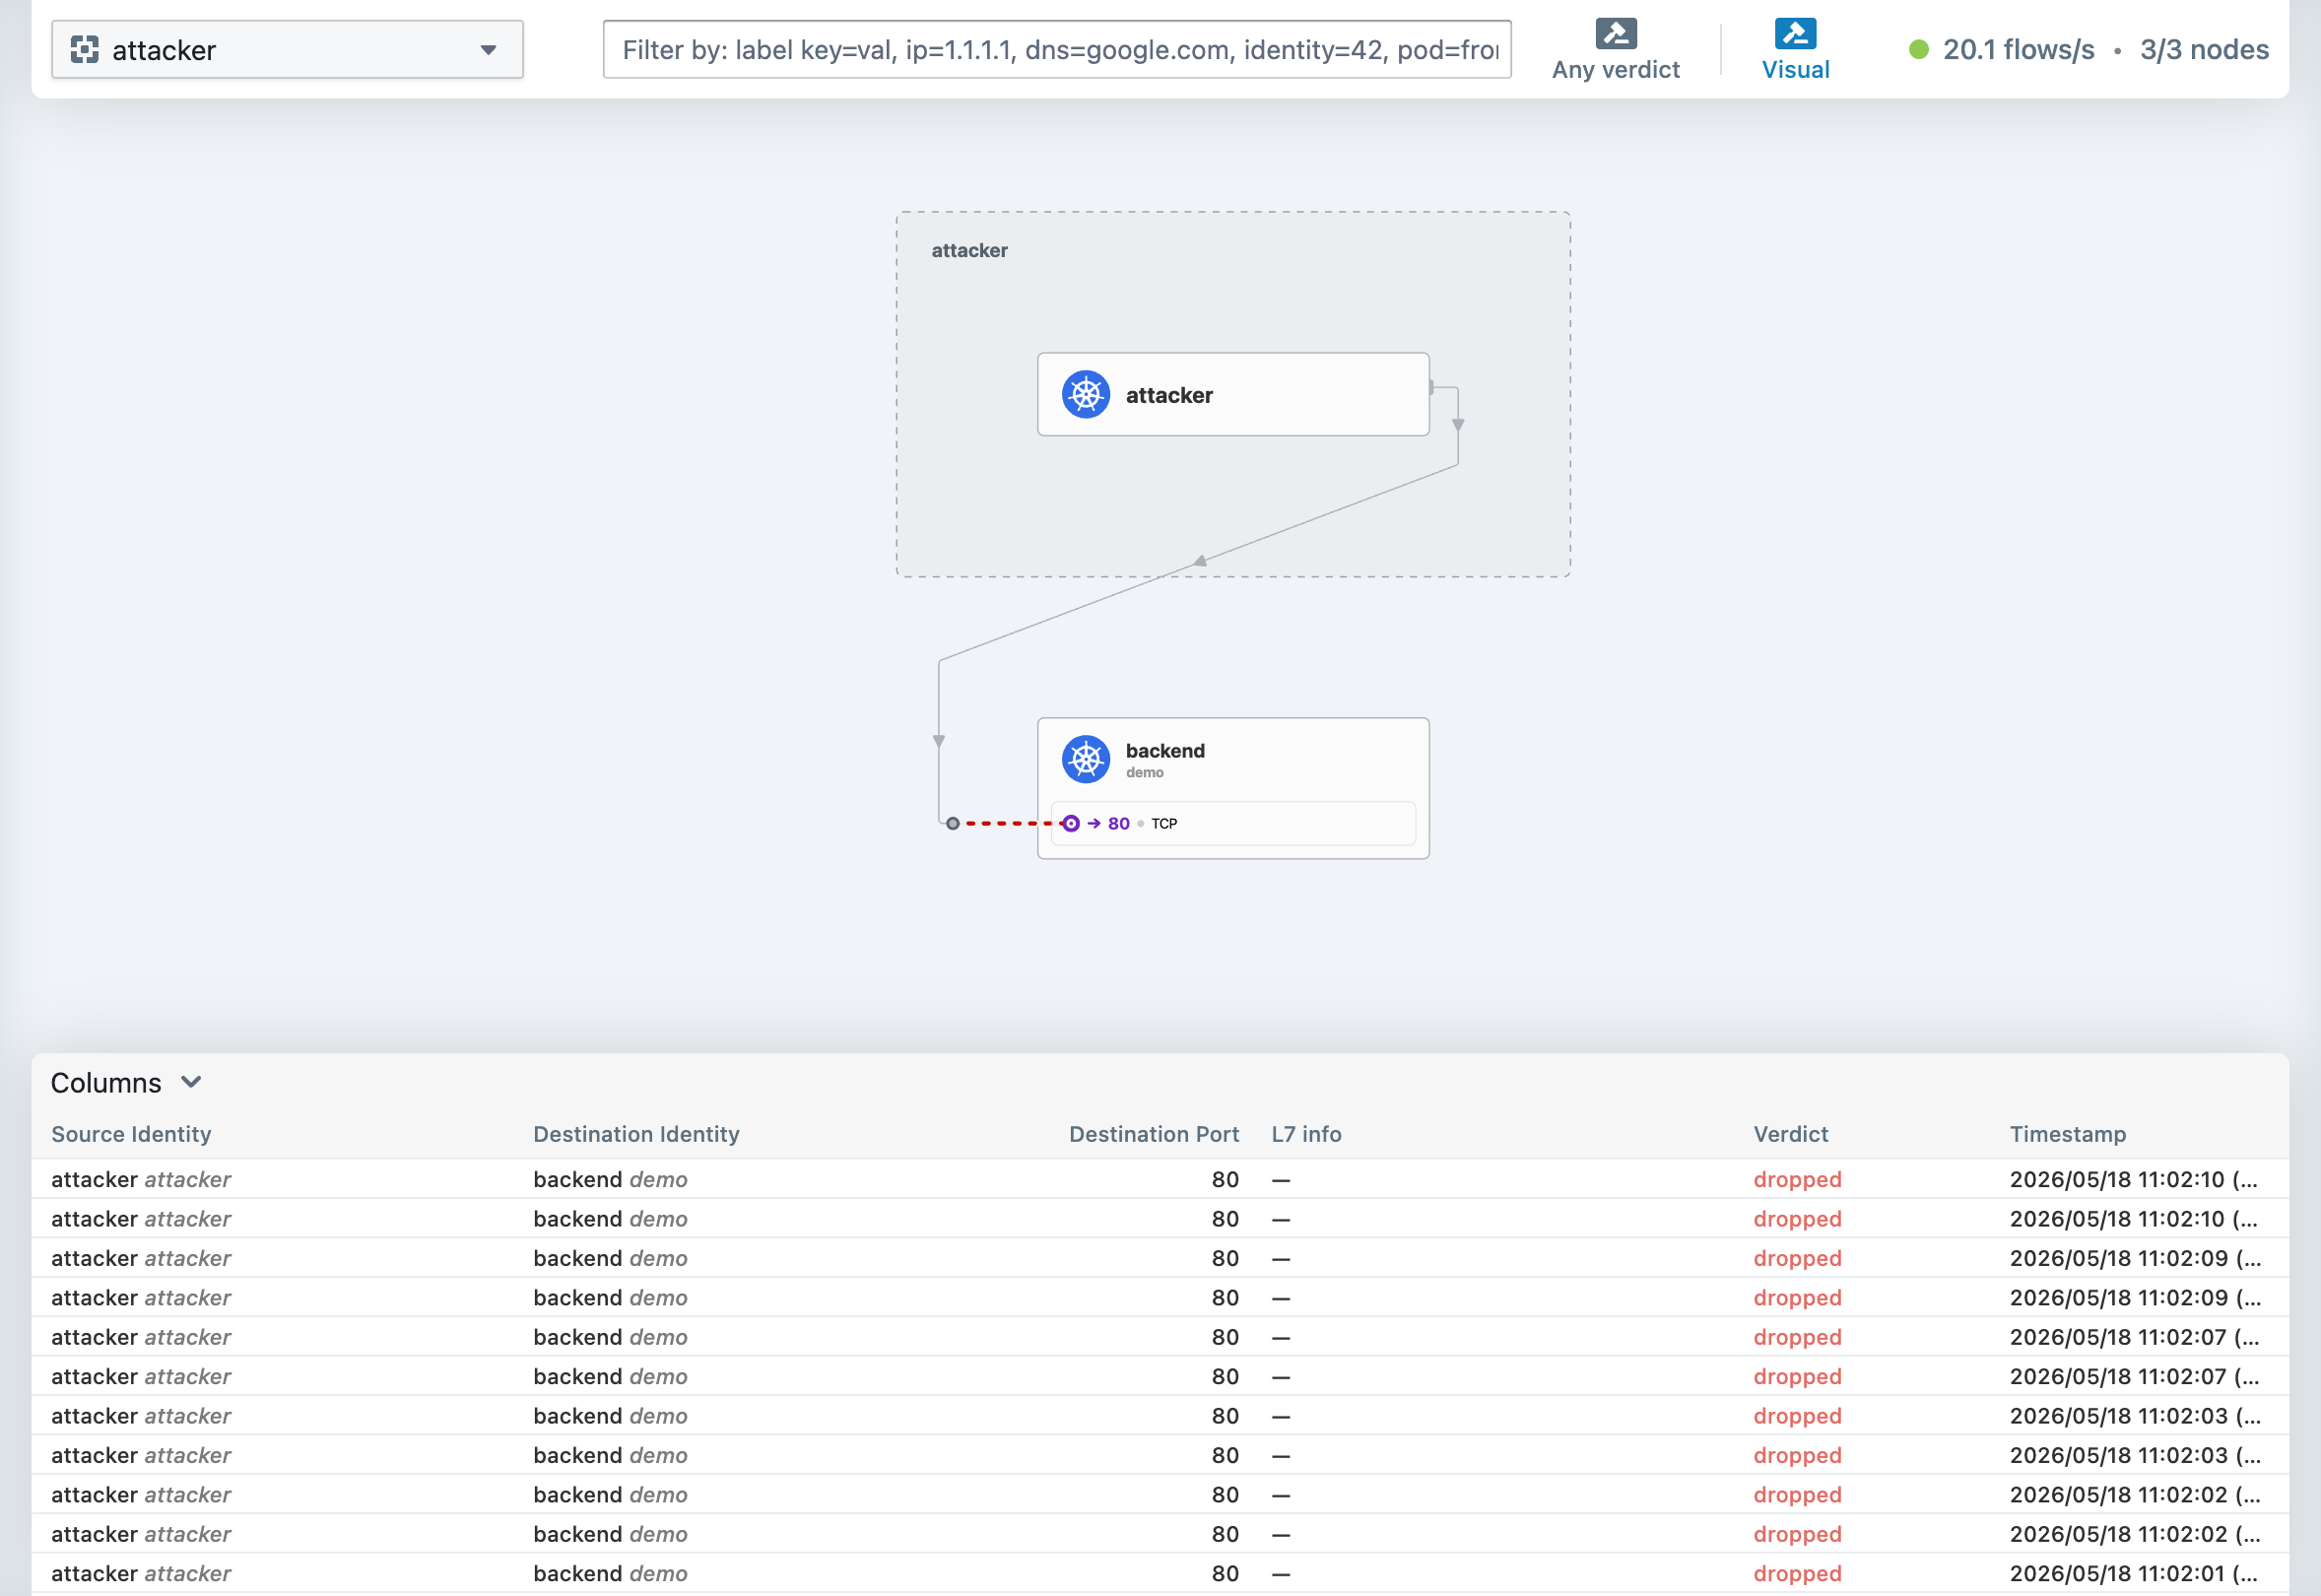The image size is (2321, 1596).
Task: Click the purple port 80 endpoint icon
Action: 1071,823
